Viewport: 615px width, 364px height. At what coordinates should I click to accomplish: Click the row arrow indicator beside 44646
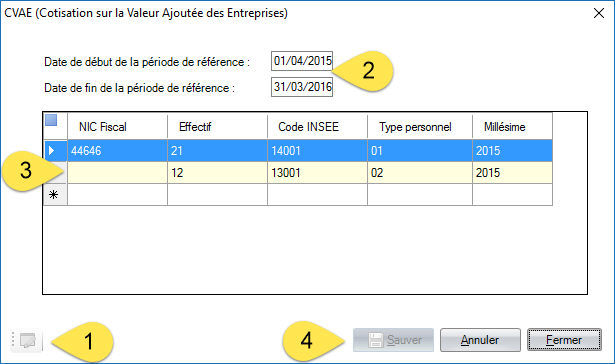(x=51, y=150)
